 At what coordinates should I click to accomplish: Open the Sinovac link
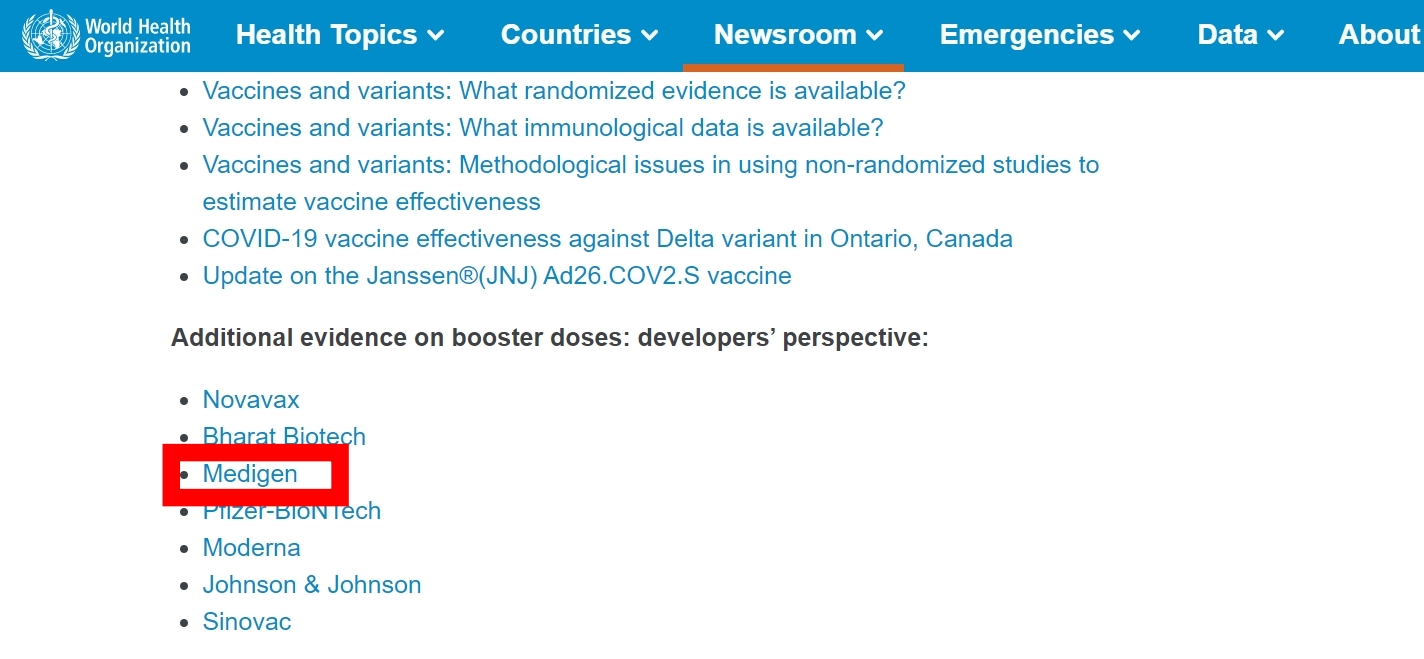(247, 622)
